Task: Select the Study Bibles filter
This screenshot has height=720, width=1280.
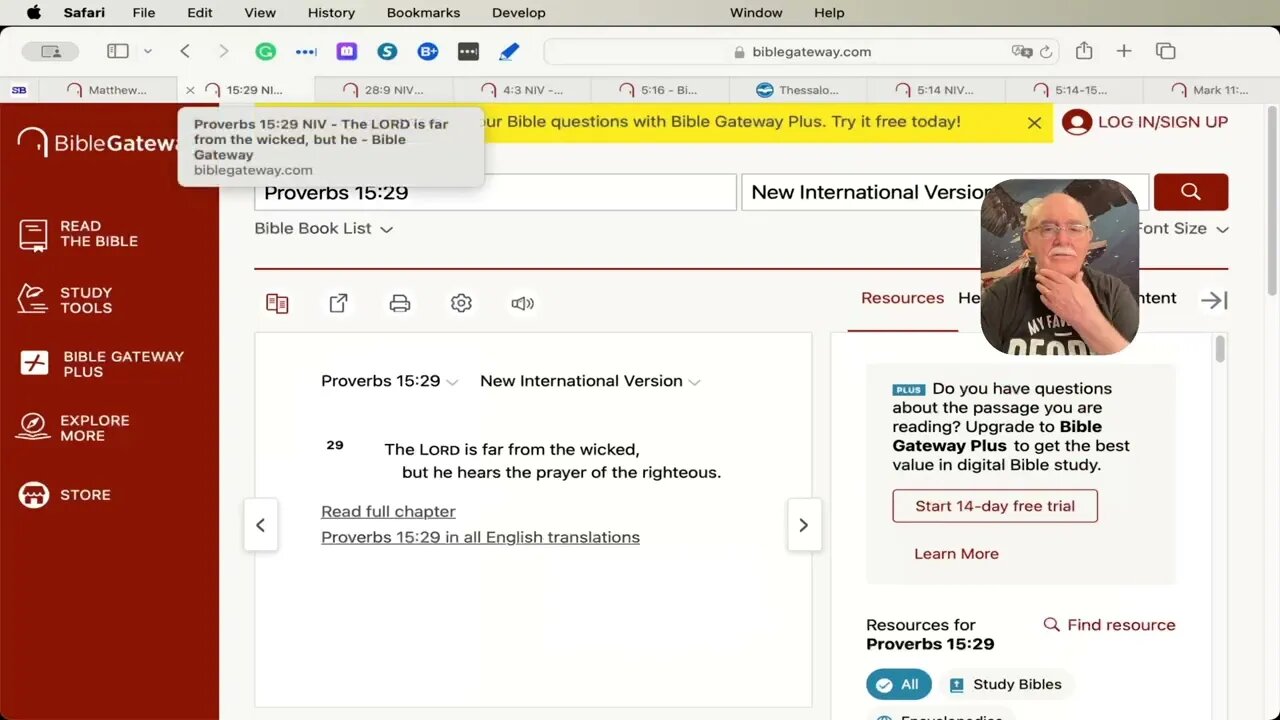Action: (1005, 685)
